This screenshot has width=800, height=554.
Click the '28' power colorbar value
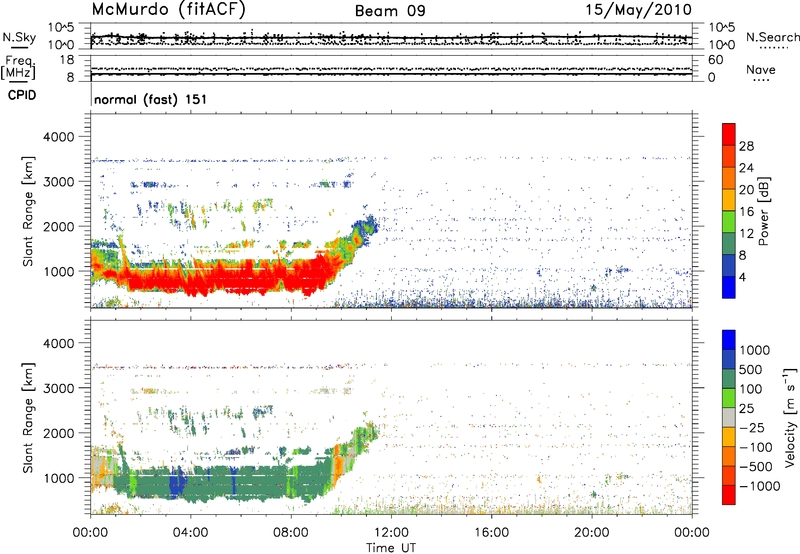(x=746, y=146)
